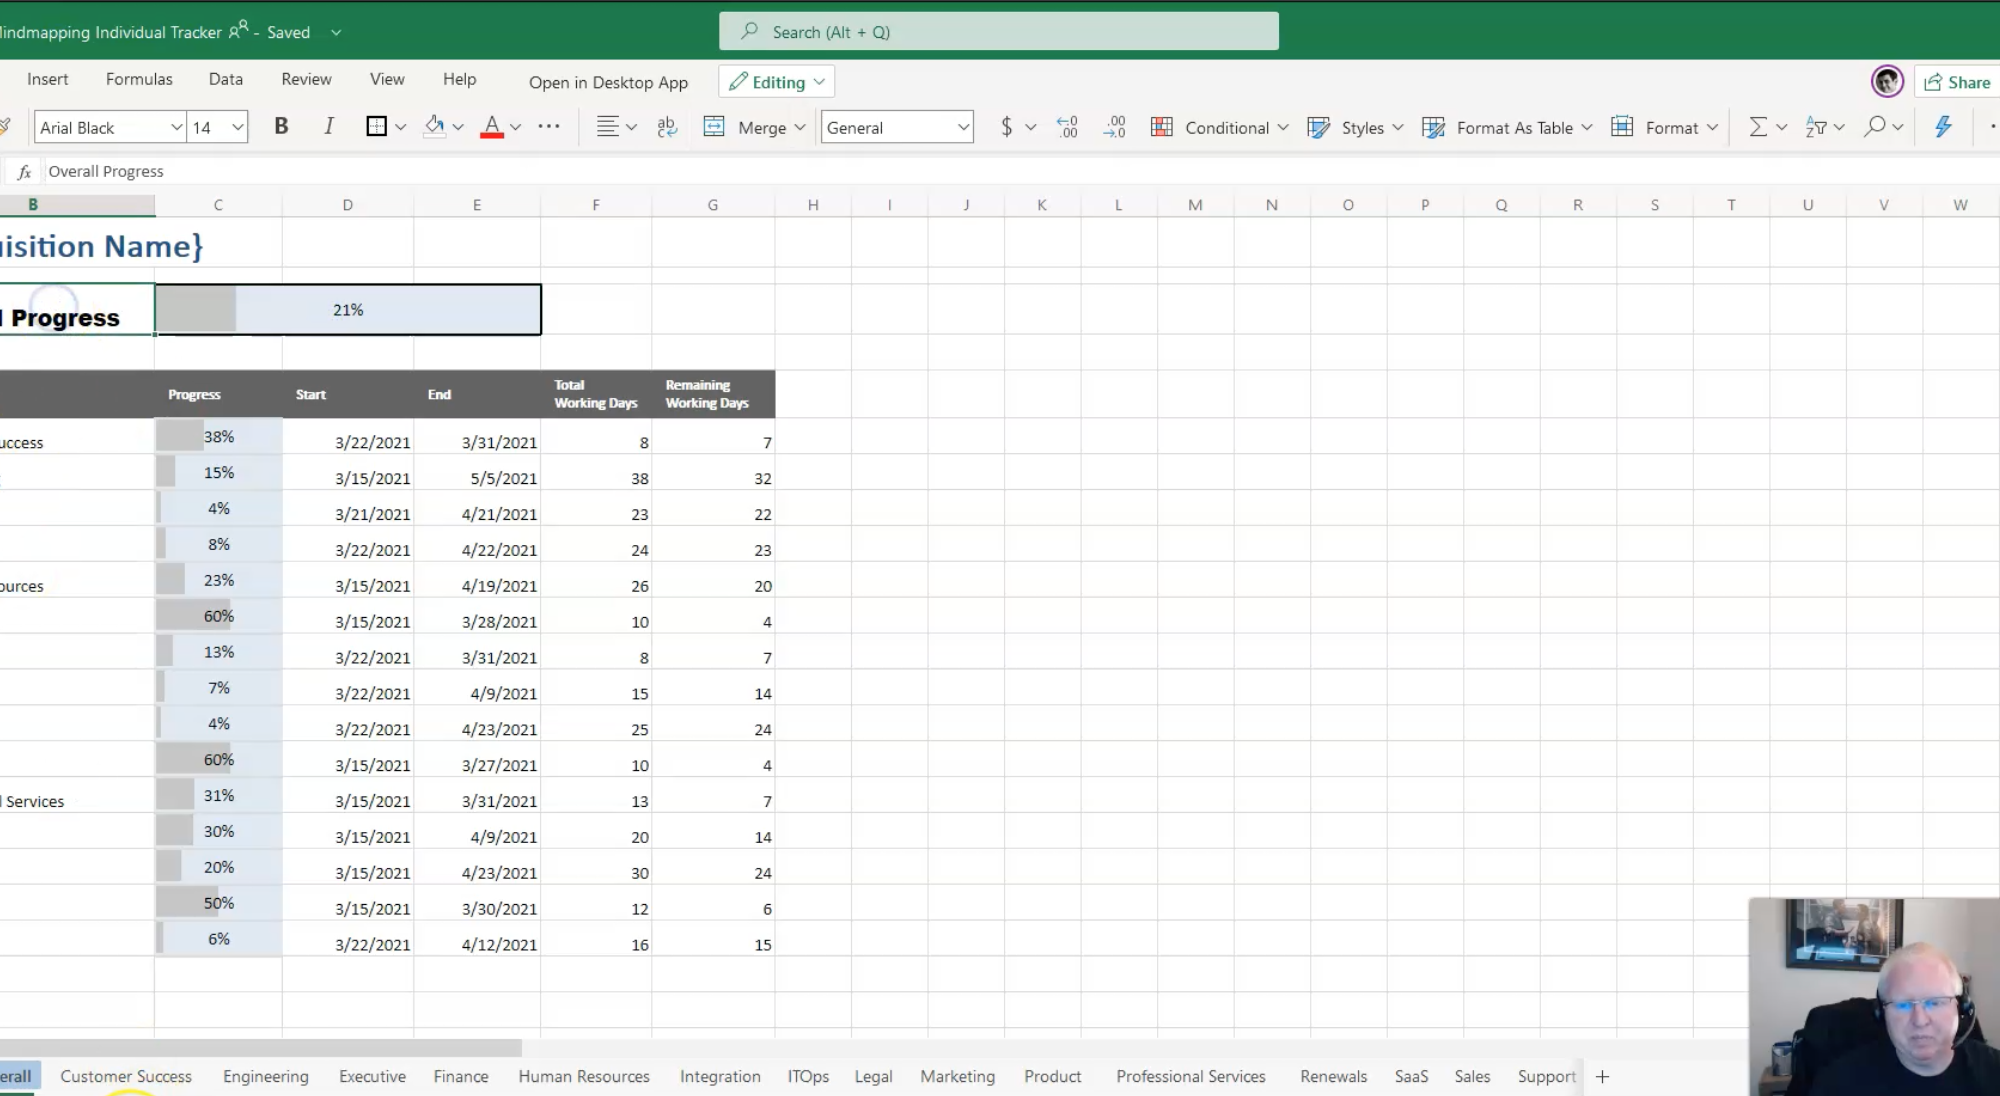Click the Remaining Working Days header
Viewport: 2000px width, 1096px height.
pos(712,394)
